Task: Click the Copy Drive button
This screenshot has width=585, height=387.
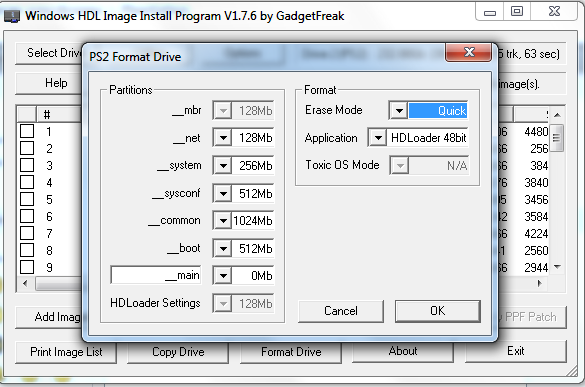Action: pos(178,352)
